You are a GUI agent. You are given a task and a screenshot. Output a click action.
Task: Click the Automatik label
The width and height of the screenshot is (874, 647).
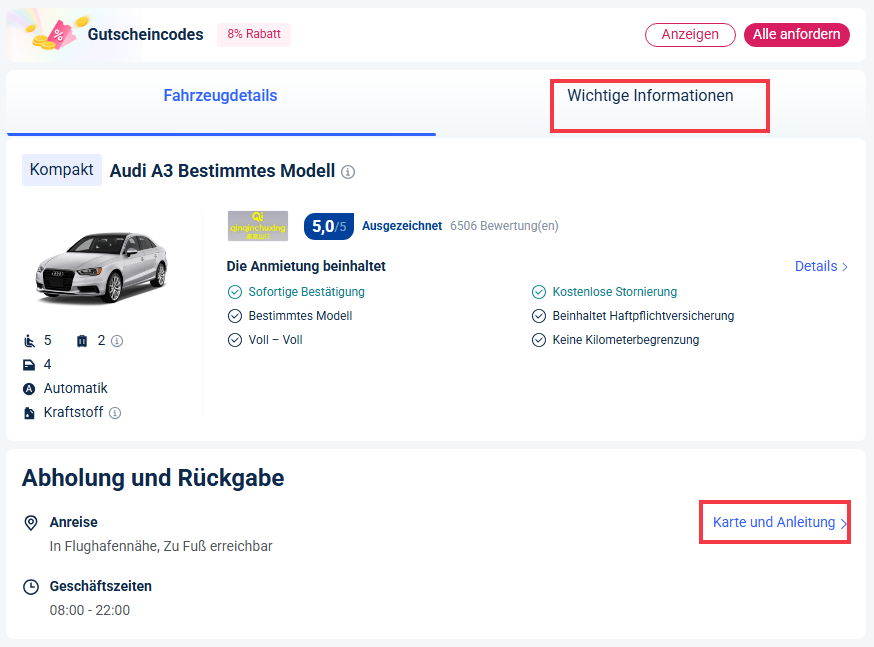pos(75,388)
